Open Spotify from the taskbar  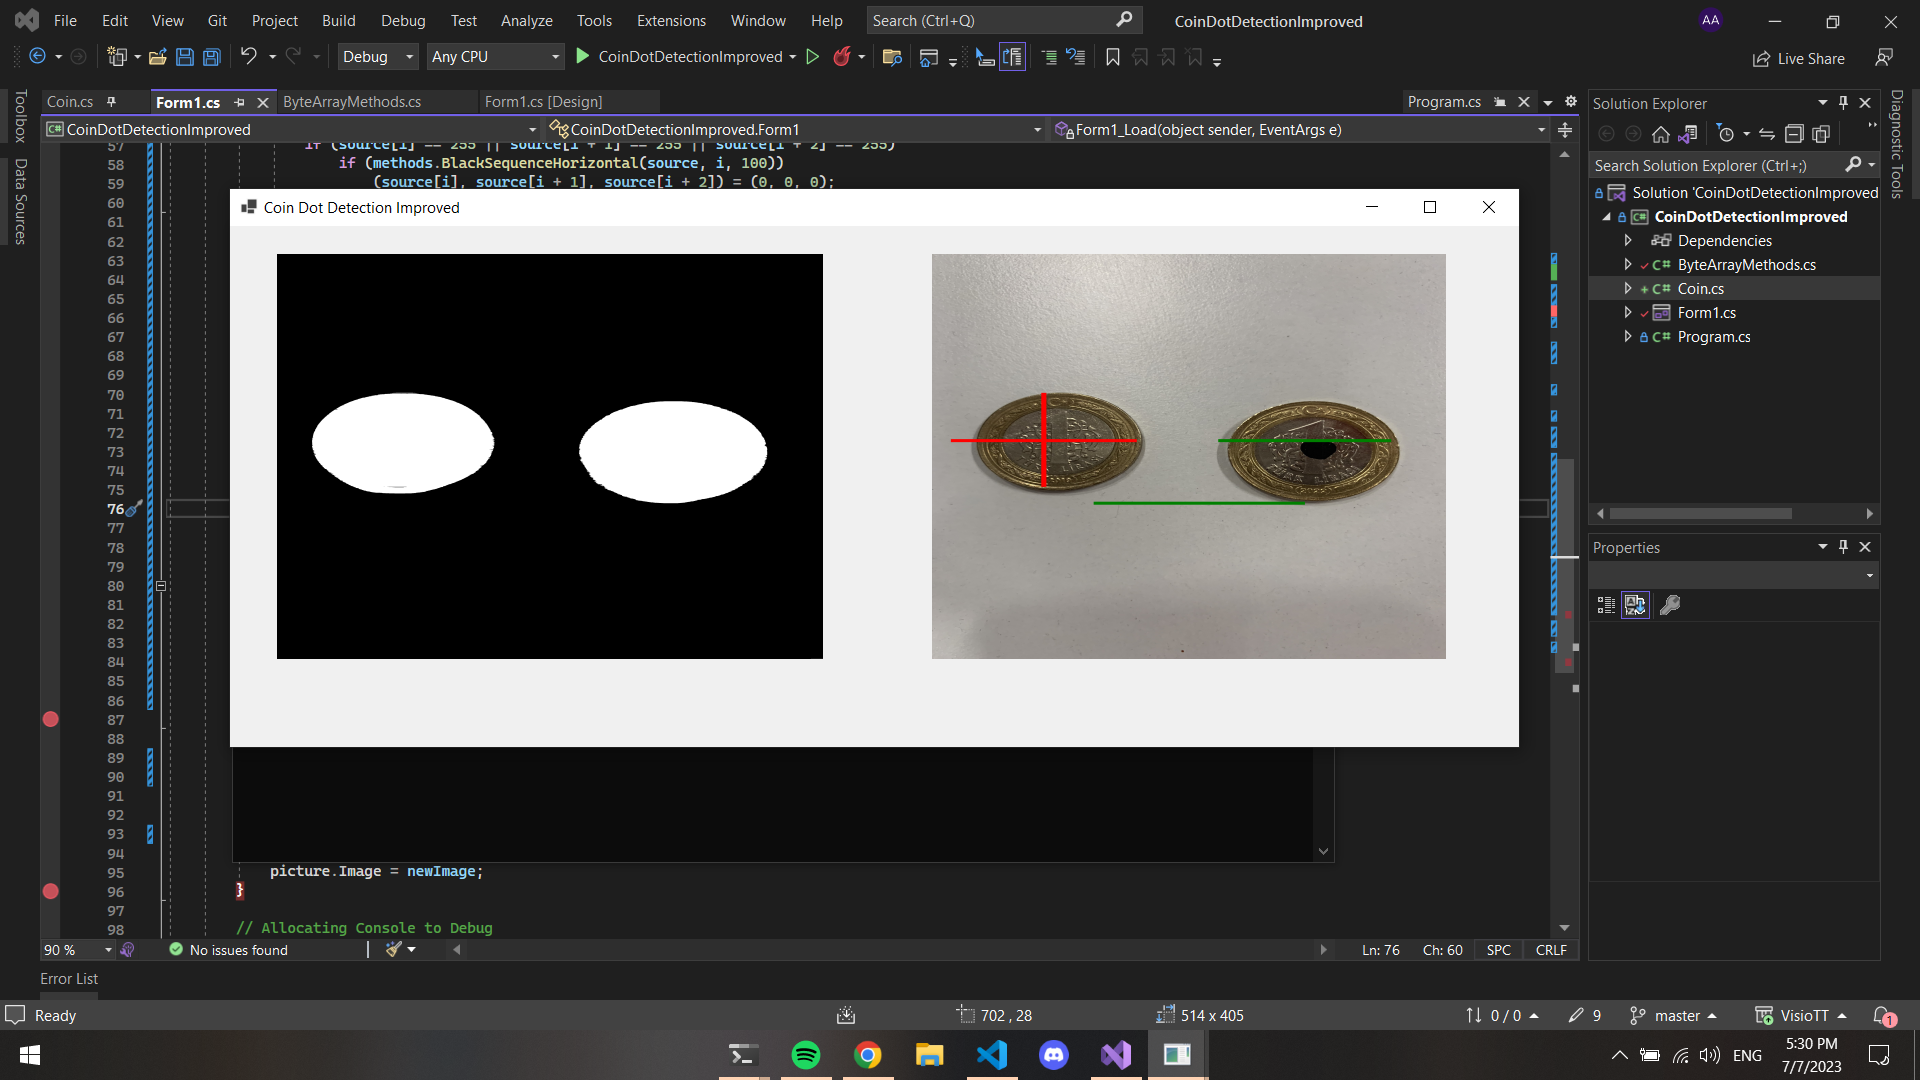point(806,1055)
